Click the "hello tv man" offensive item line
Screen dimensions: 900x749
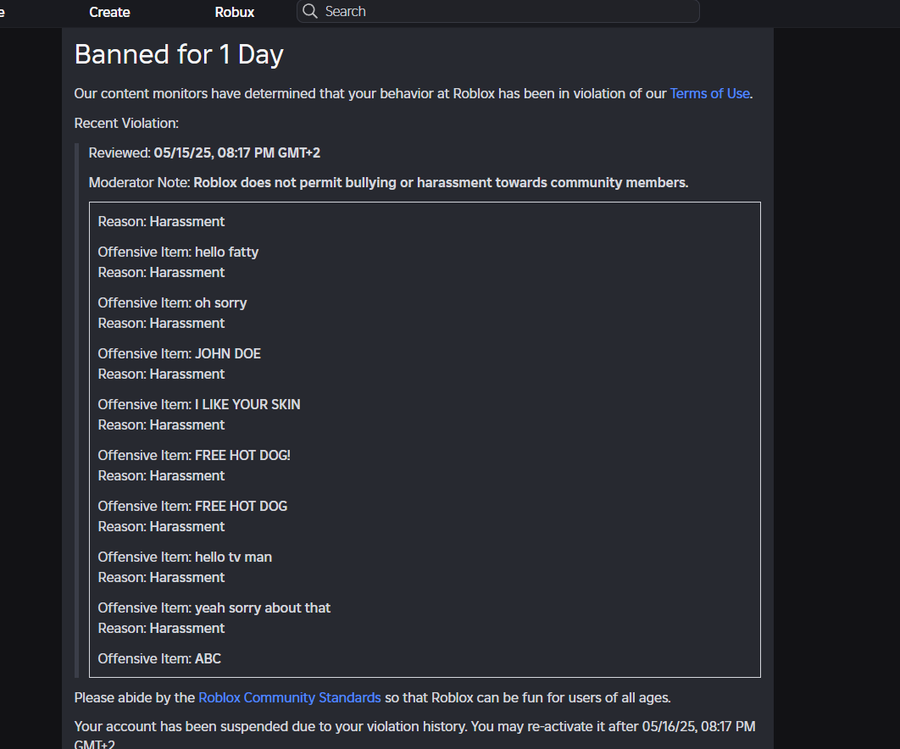pyautogui.click(x=185, y=557)
